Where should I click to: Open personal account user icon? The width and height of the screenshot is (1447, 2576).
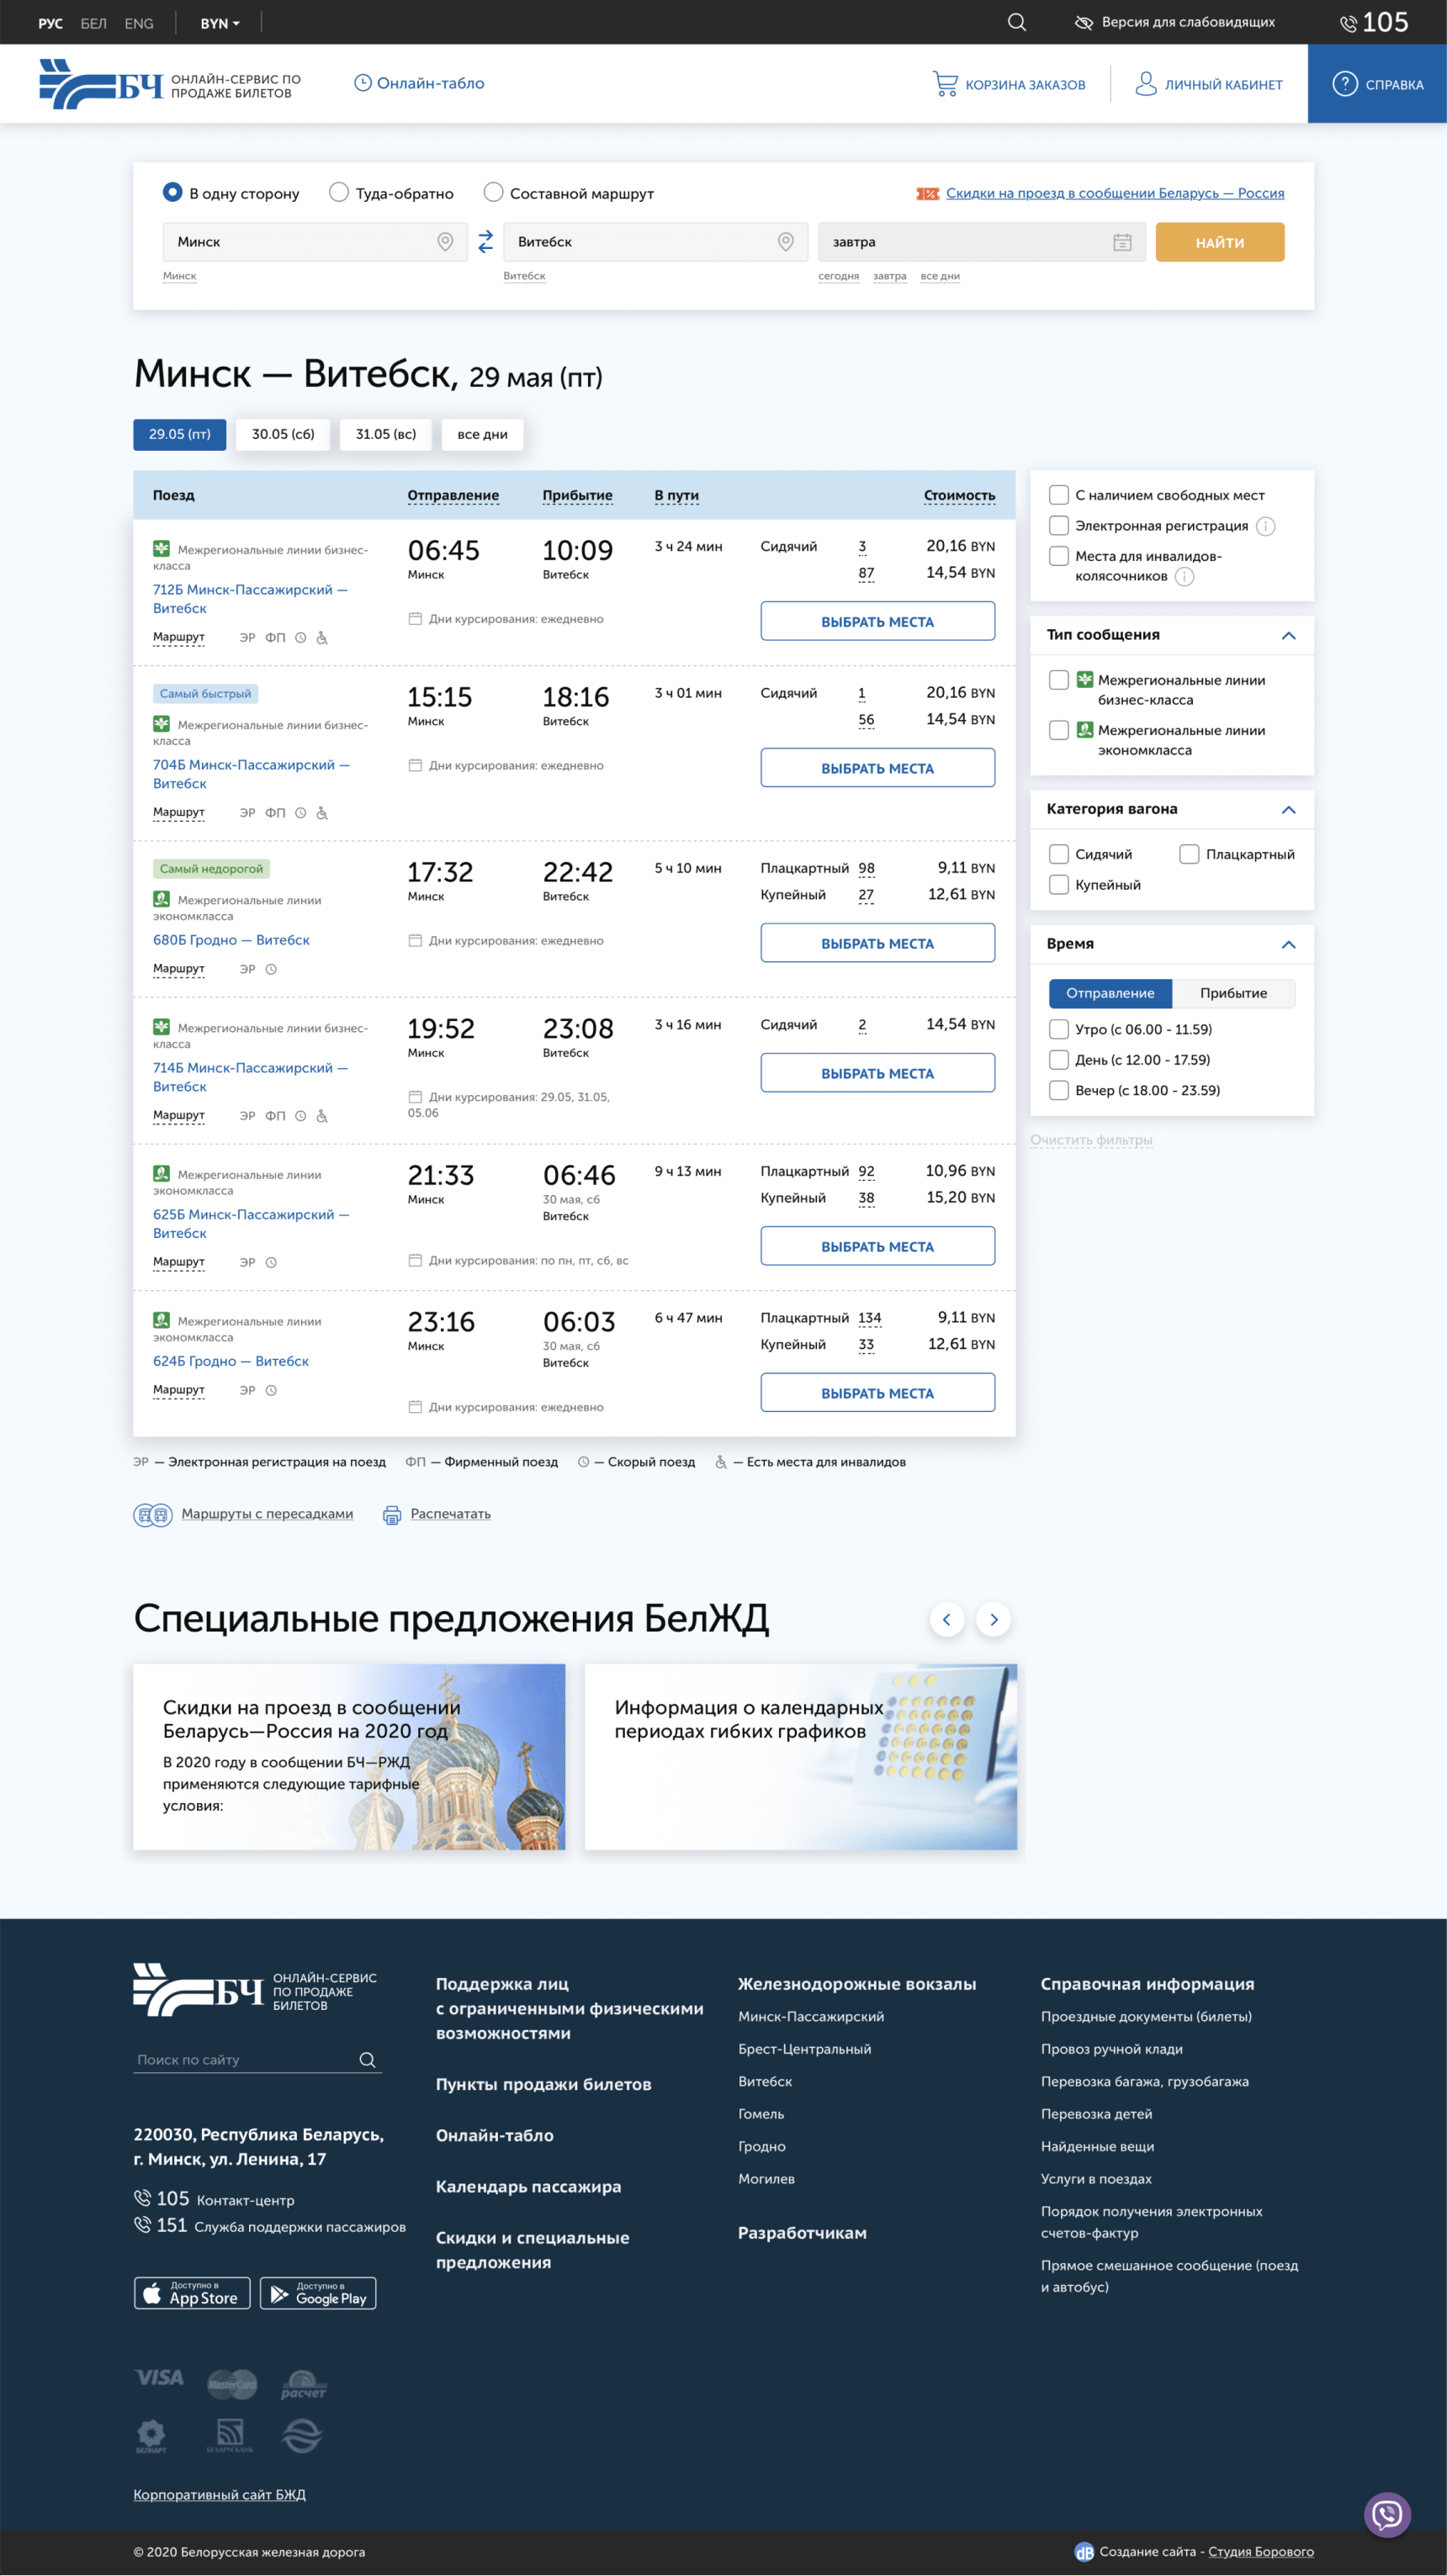click(x=1145, y=84)
